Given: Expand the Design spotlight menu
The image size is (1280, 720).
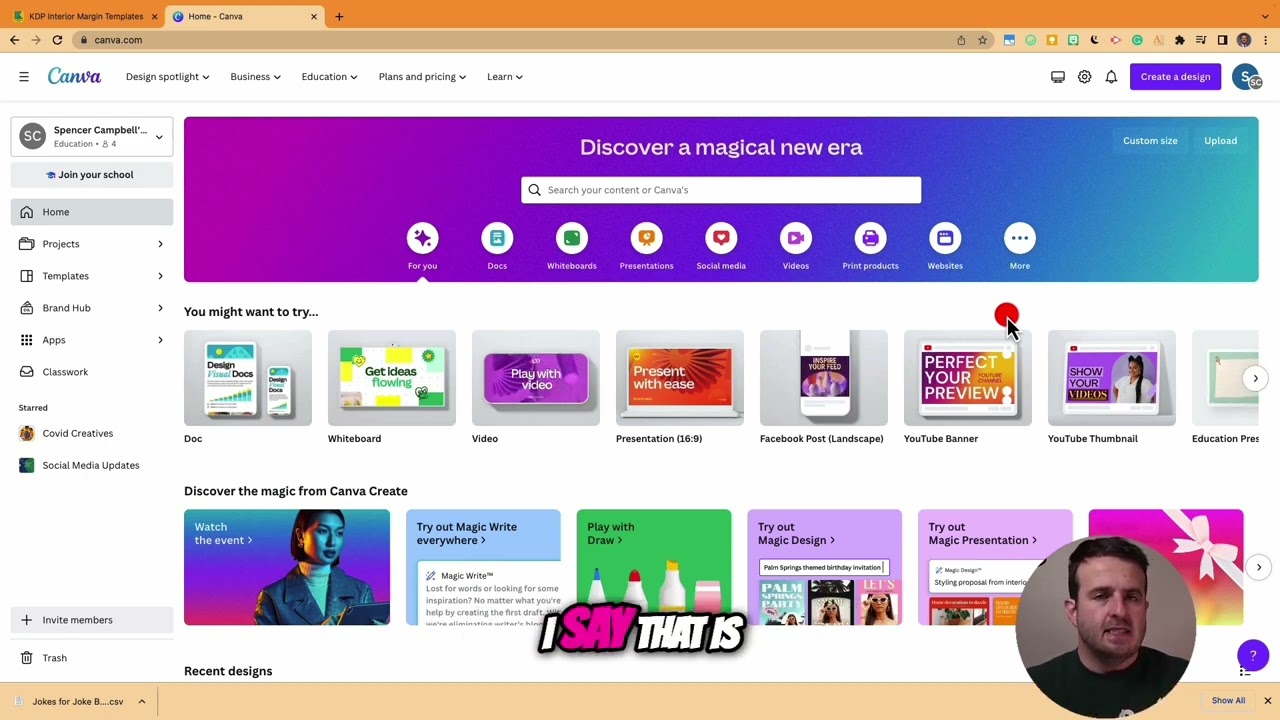Looking at the screenshot, I should coord(167,77).
